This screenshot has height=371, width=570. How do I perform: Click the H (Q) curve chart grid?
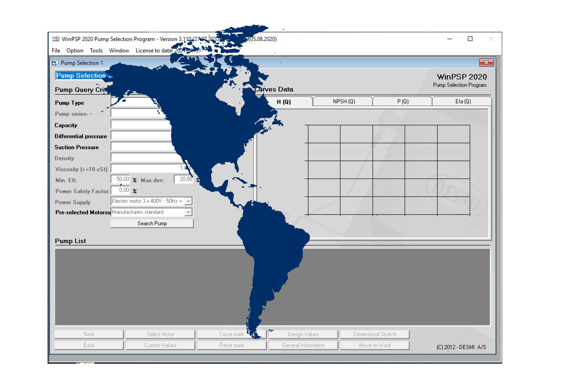point(388,170)
